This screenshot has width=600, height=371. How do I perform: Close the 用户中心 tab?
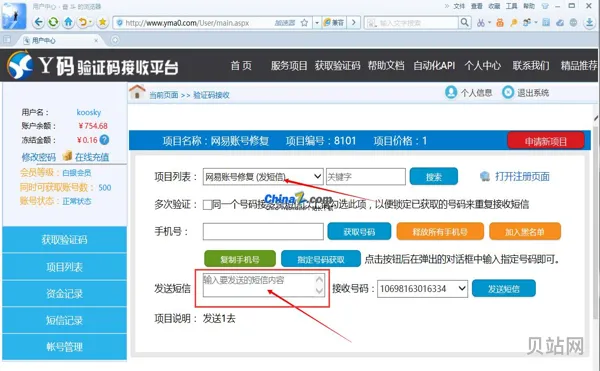[96, 40]
